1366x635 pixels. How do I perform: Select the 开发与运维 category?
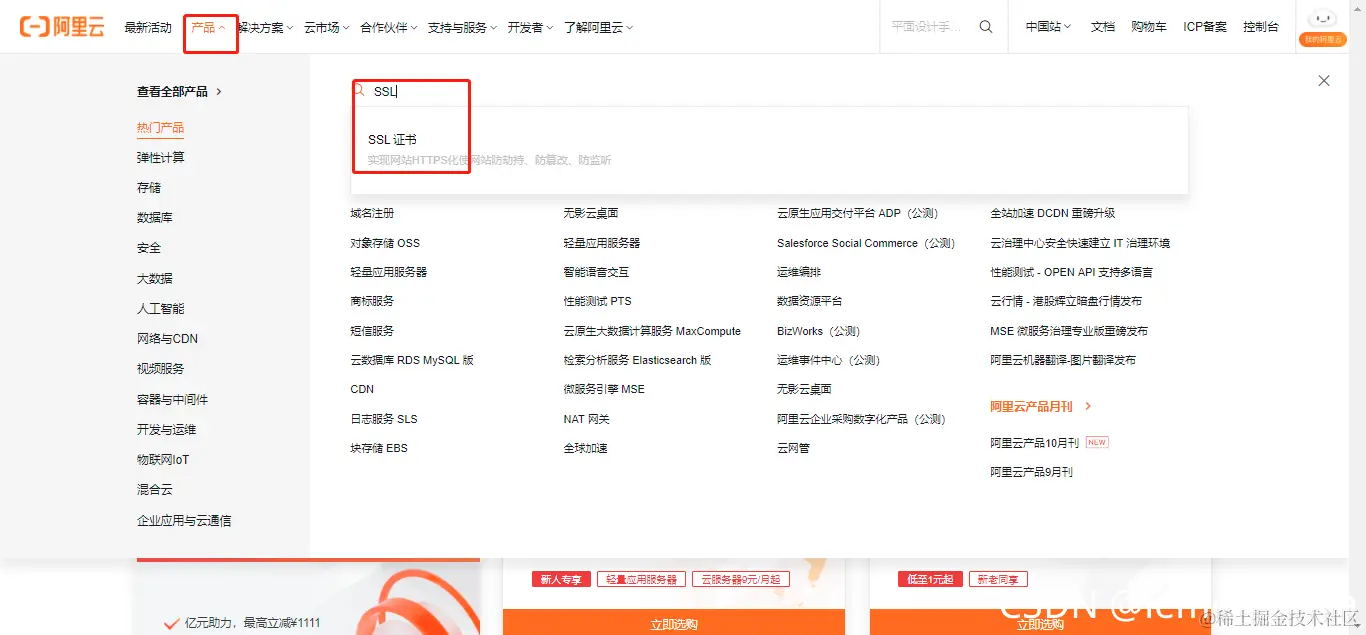tap(166, 430)
